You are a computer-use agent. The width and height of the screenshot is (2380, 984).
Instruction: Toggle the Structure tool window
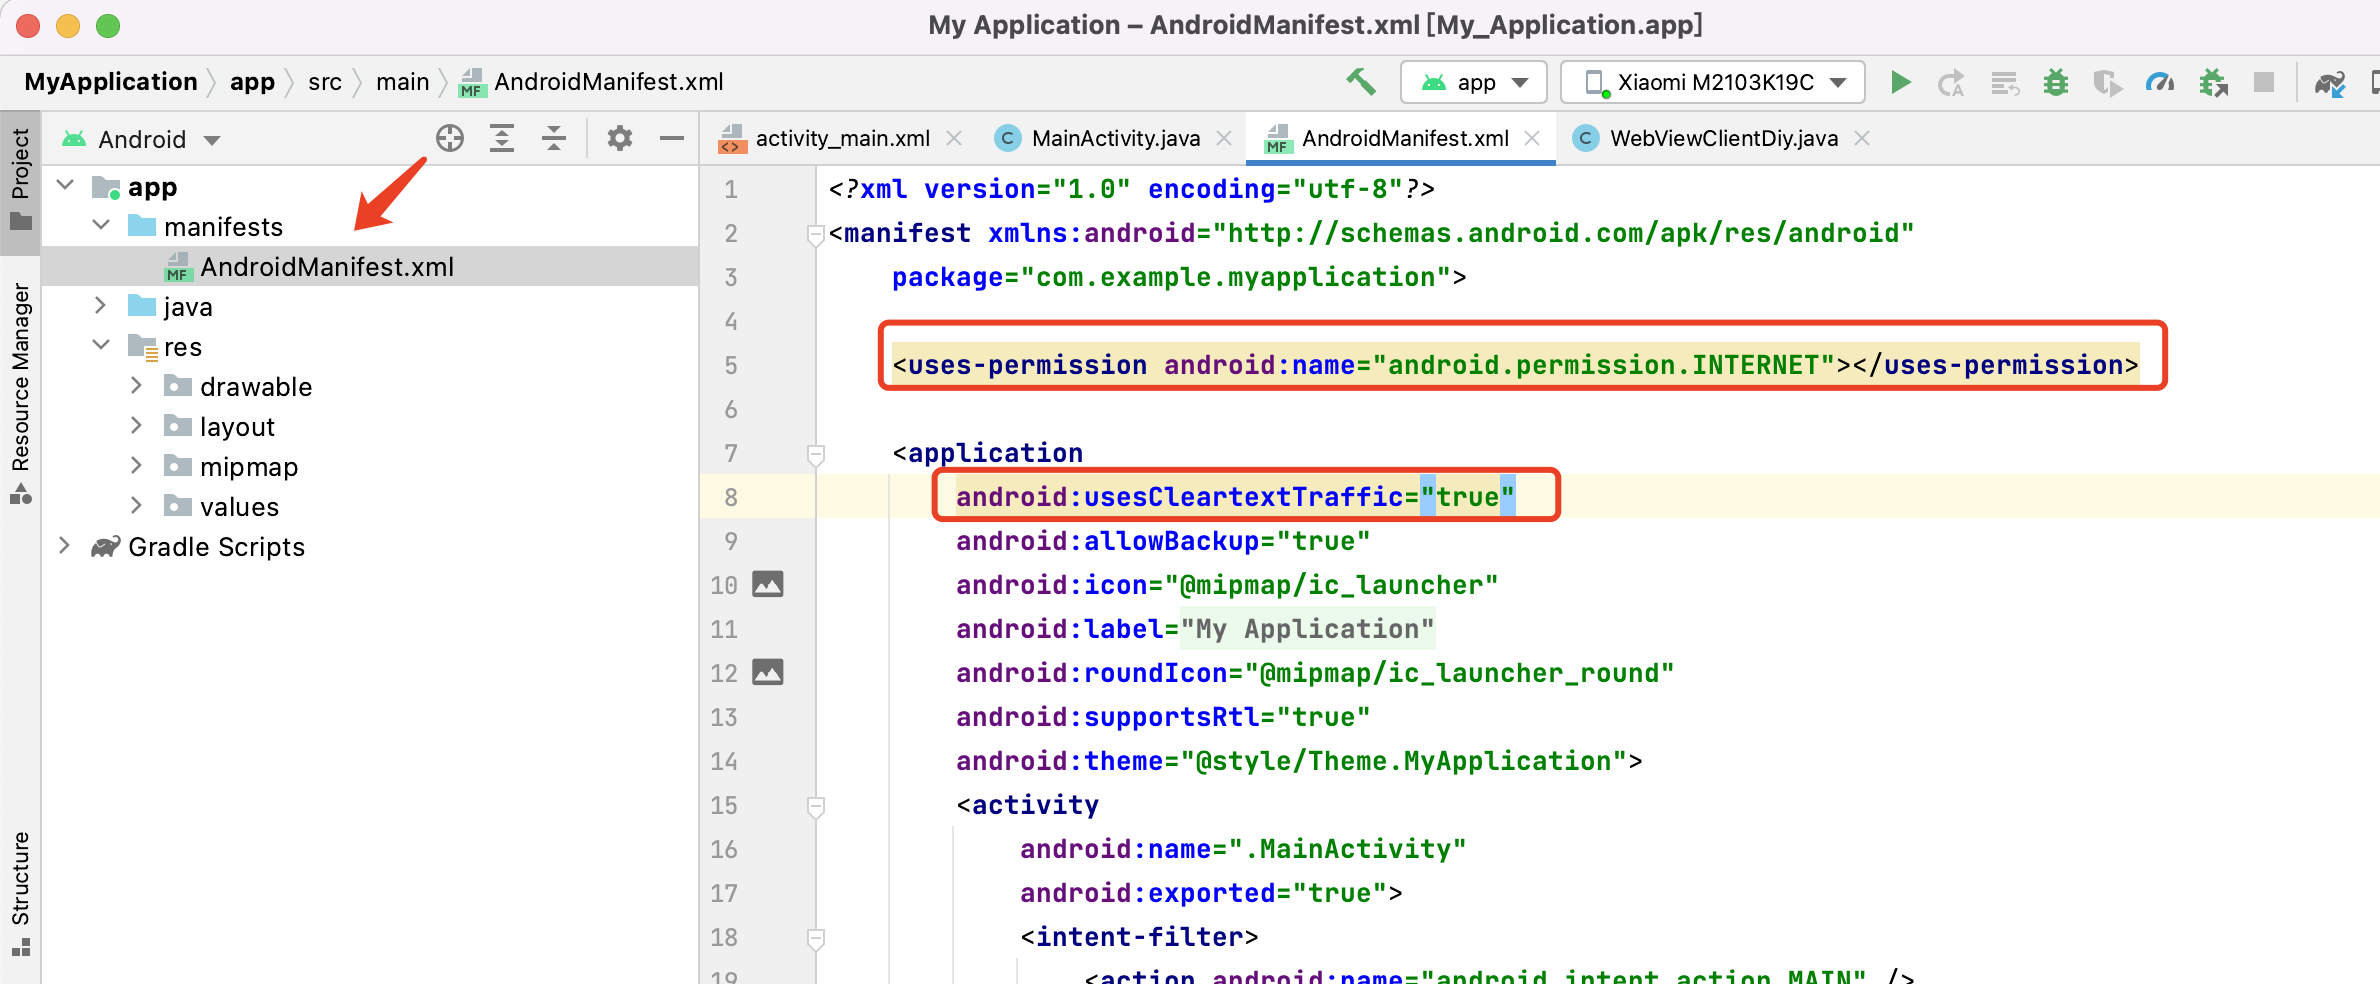21,893
